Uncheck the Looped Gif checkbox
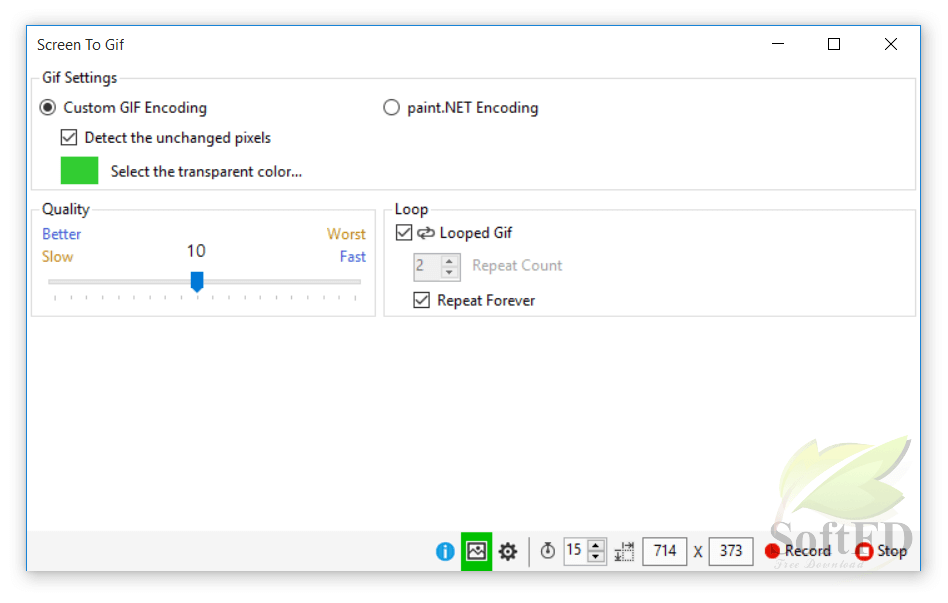The width and height of the screenshot is (948, 603). coord(404,232)
